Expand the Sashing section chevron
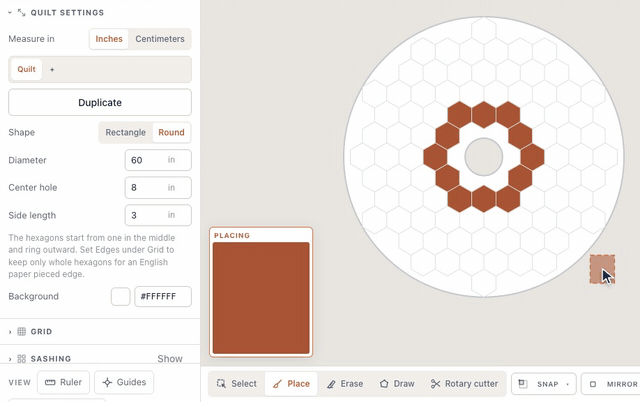 10,359
